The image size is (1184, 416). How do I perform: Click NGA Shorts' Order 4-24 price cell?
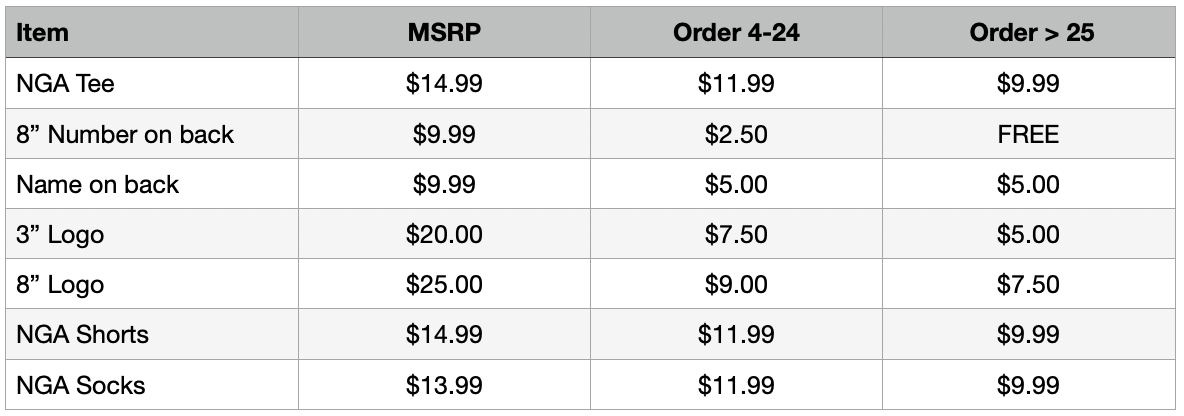click(735, 335)
